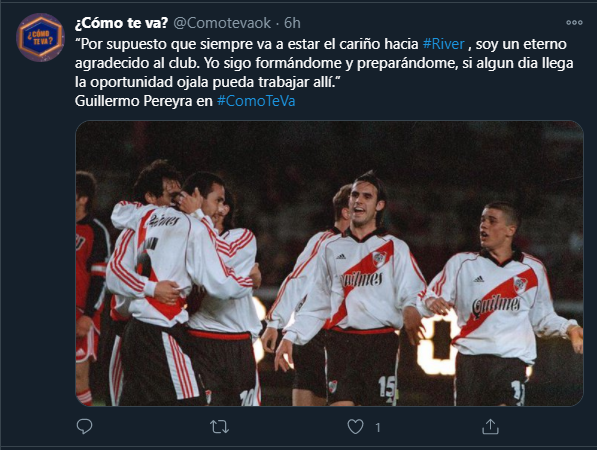Click the ¿Cómo te va? display name
597x450 pixels.
coord(121,23)
